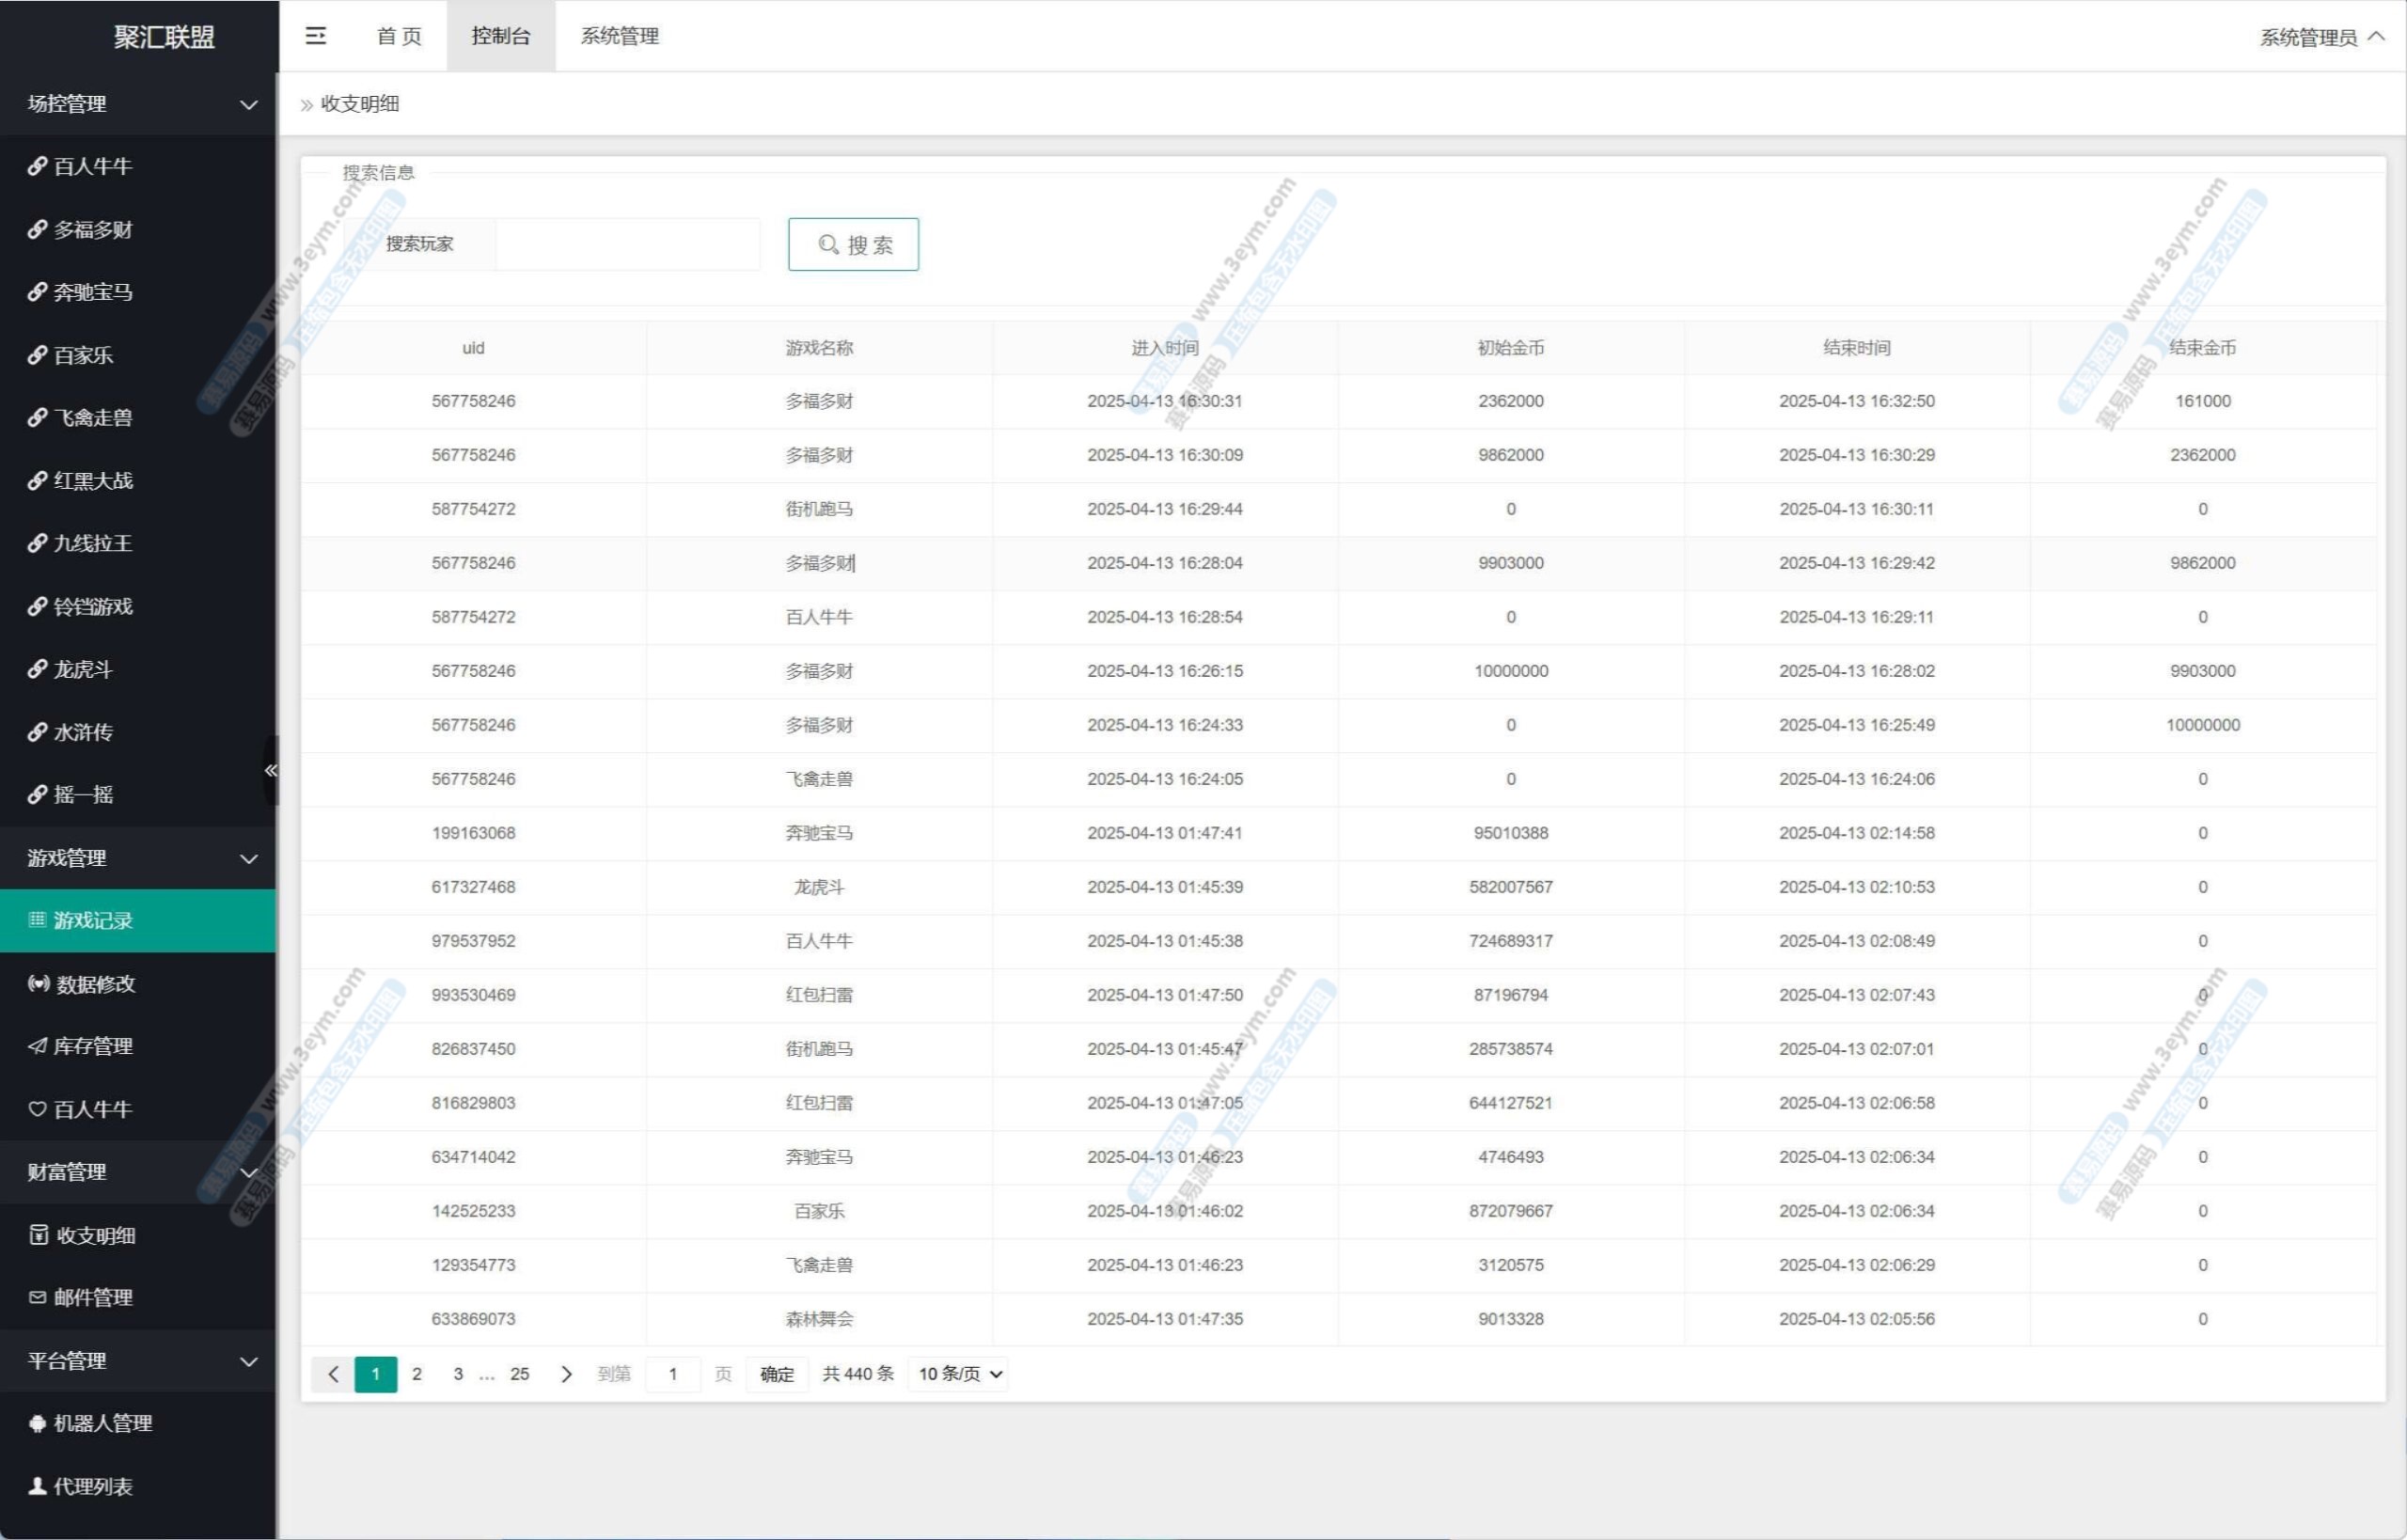Click the 确定 page jump button
2407x1540 pixels.
pyautogui.click(x=777, y=1374)
